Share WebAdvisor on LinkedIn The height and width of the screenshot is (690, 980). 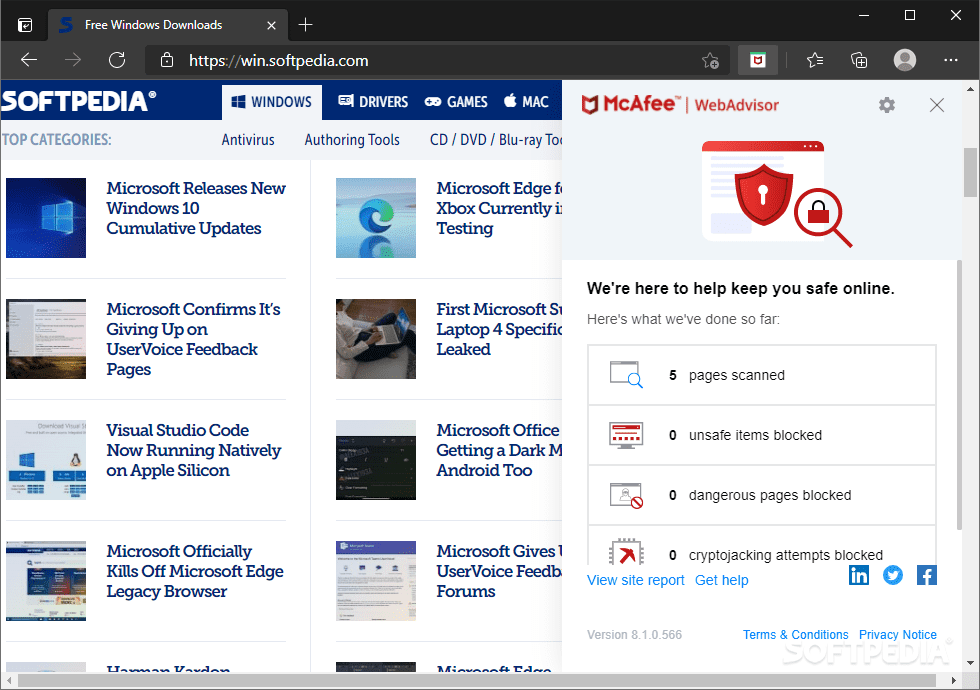(859, 575)
